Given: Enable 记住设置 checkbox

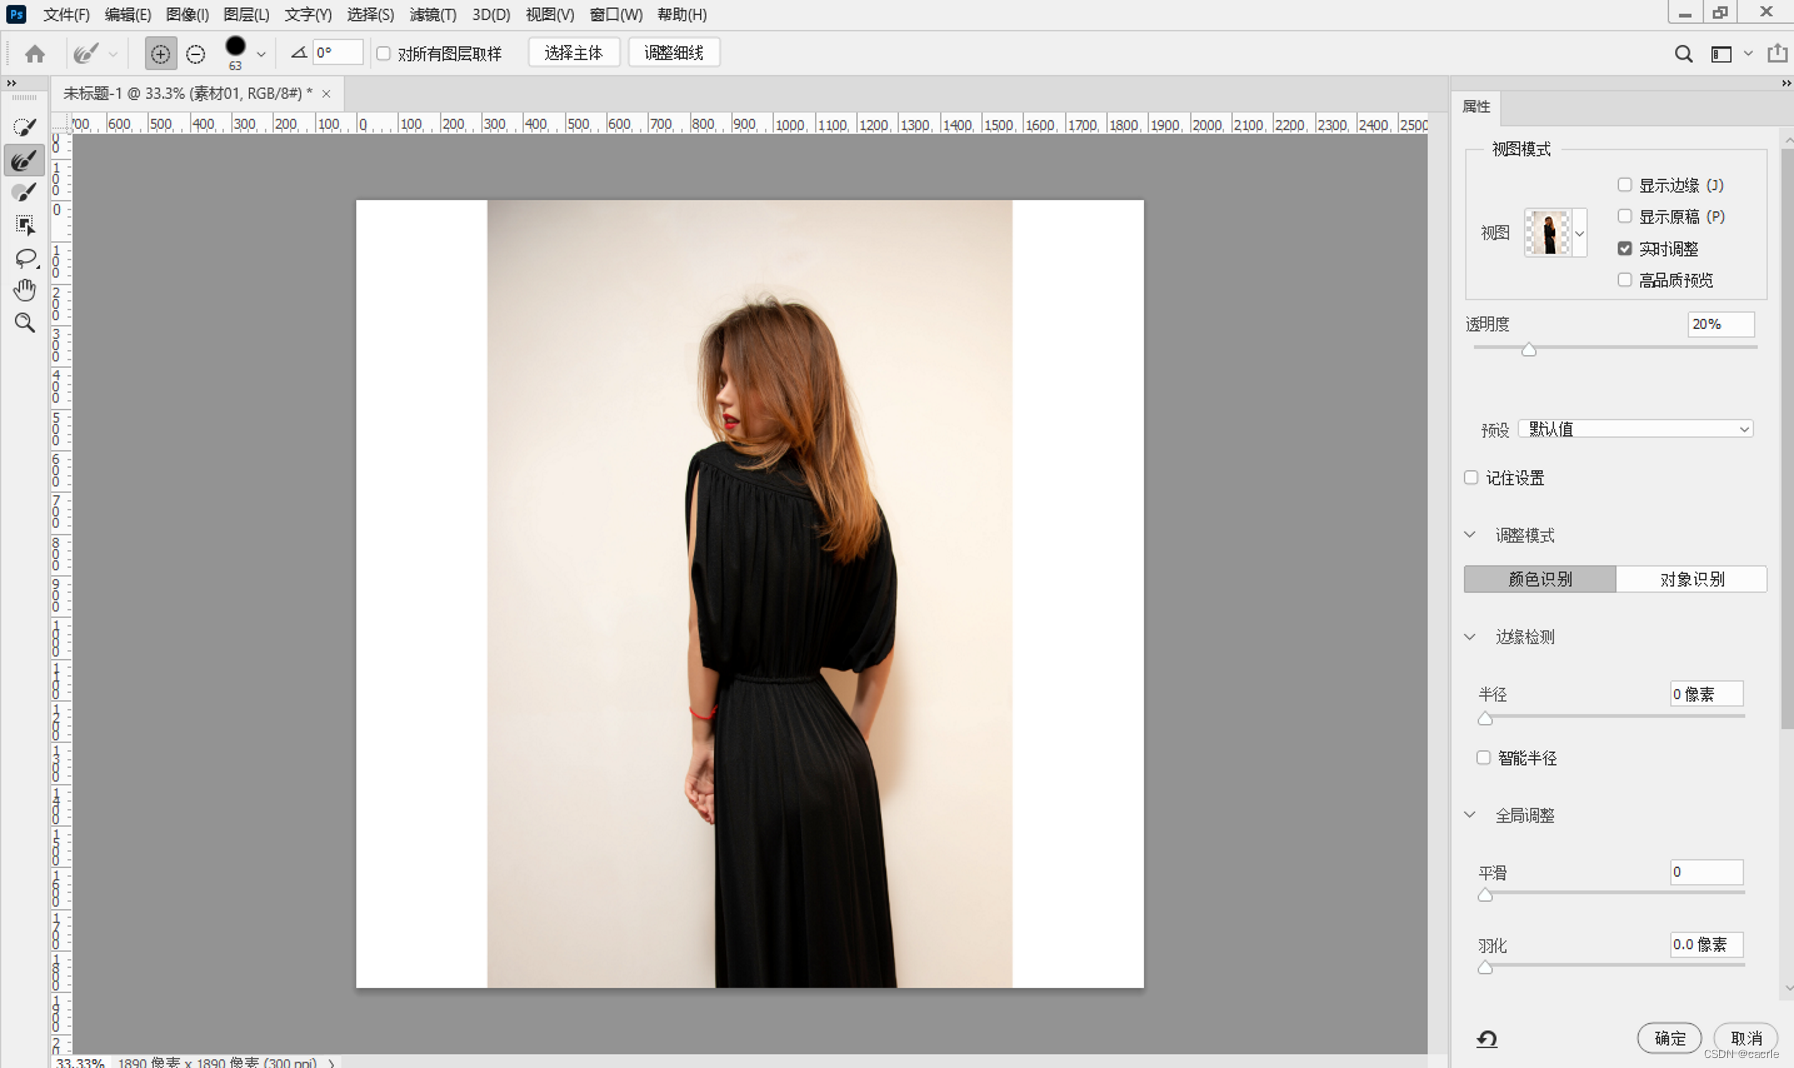Looking at the screenshot, I should (1471, 477).
